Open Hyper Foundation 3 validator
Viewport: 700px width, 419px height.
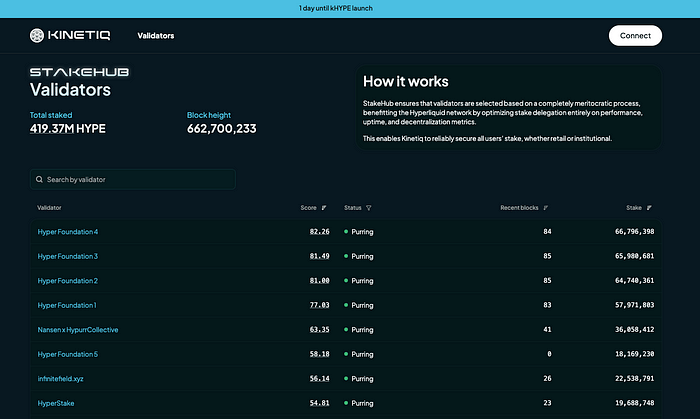[68, 256]
